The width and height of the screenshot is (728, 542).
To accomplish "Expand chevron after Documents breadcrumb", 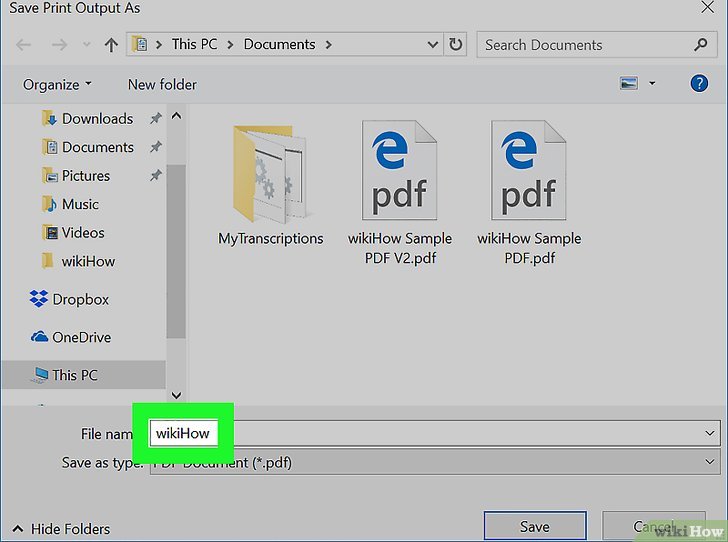I will pos(329,45).
